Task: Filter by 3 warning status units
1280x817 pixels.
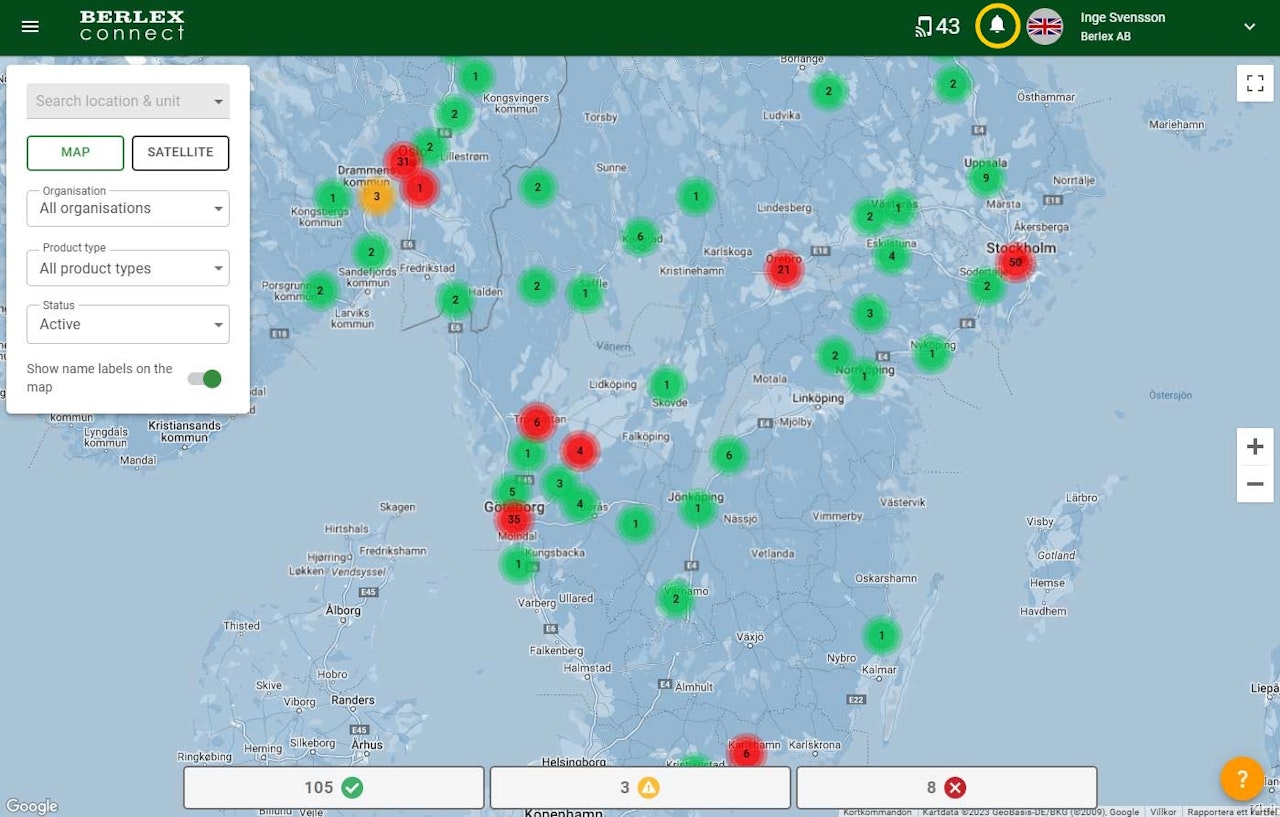Action: [x=639, y=788]
